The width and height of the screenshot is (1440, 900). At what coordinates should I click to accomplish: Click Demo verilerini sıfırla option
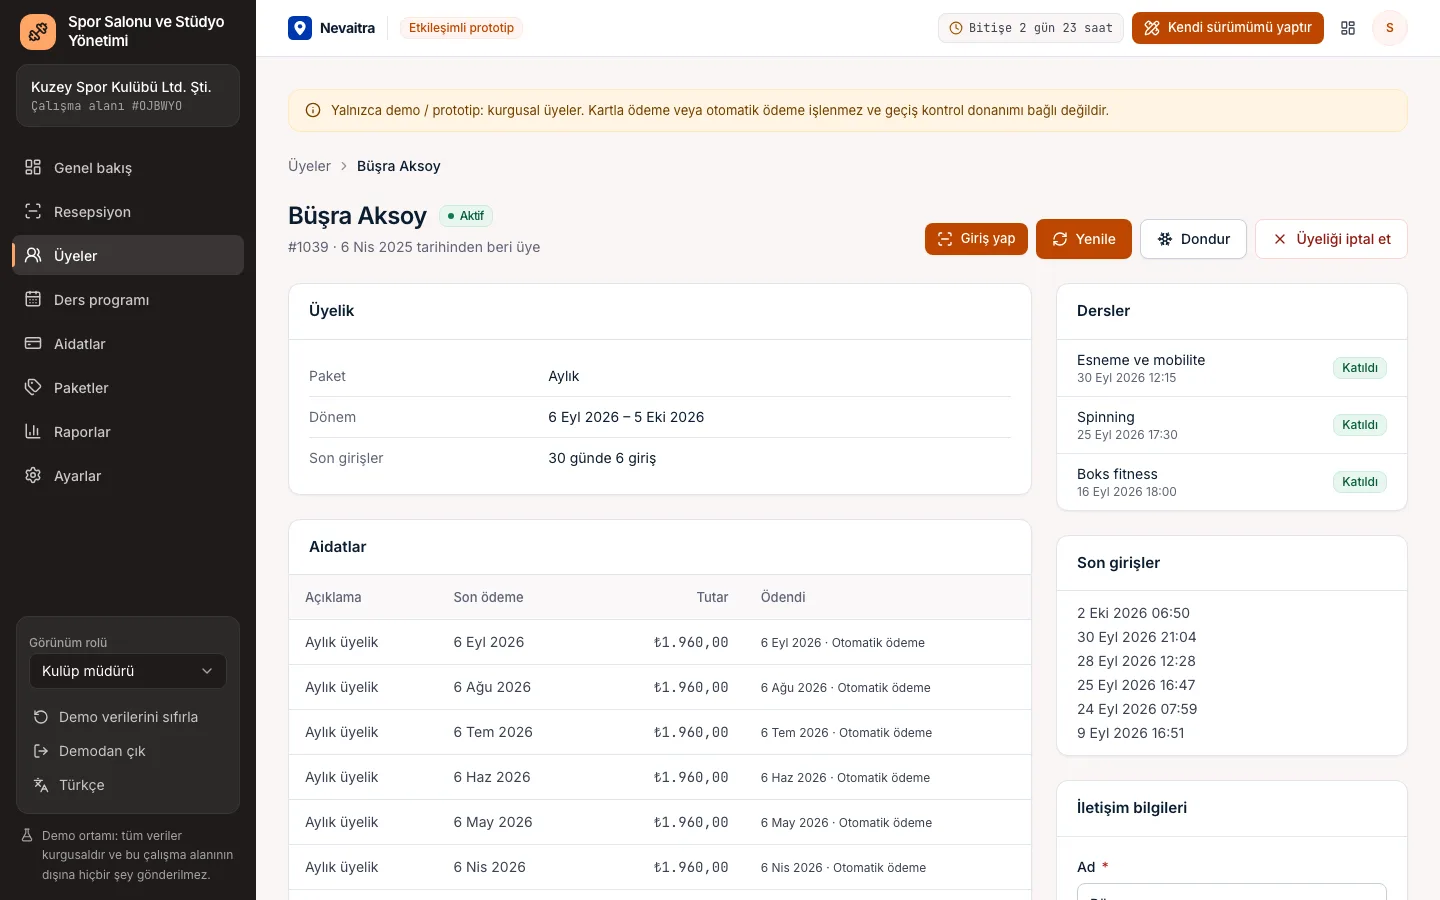coord(128,717)
